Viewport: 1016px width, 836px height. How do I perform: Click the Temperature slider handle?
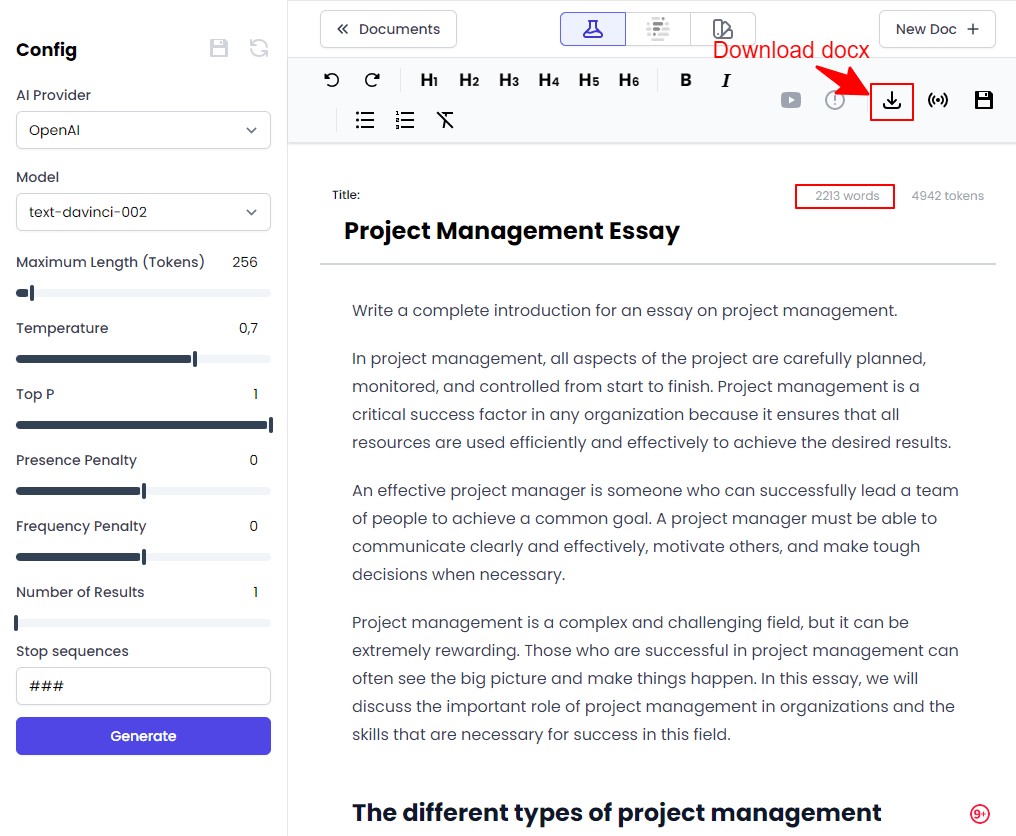195,359
